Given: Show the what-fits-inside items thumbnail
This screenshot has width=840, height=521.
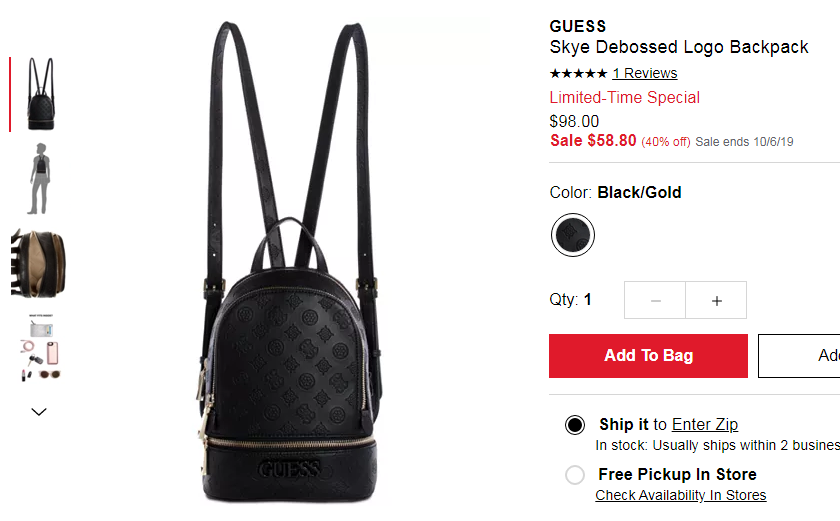Looking at the screenshot, I should (x=41, y=348).
